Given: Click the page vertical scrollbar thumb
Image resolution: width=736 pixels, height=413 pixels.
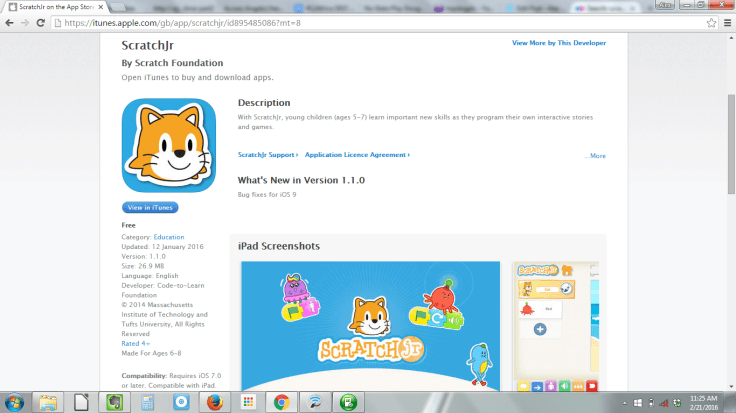Looking at the screenshot, I should click(x=731, y=143).
